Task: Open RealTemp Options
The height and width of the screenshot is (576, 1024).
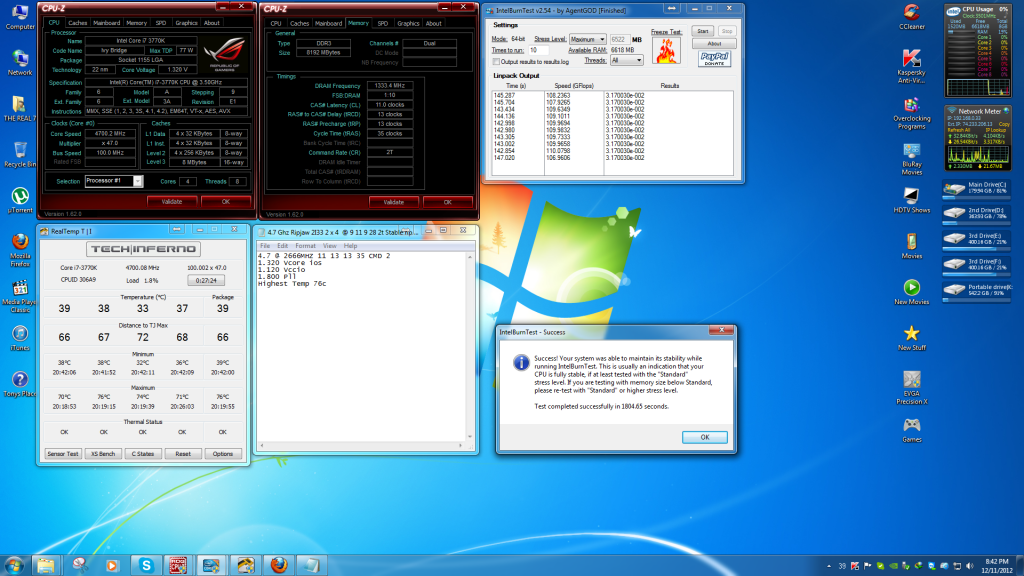Action: click(x=223, y=454)
